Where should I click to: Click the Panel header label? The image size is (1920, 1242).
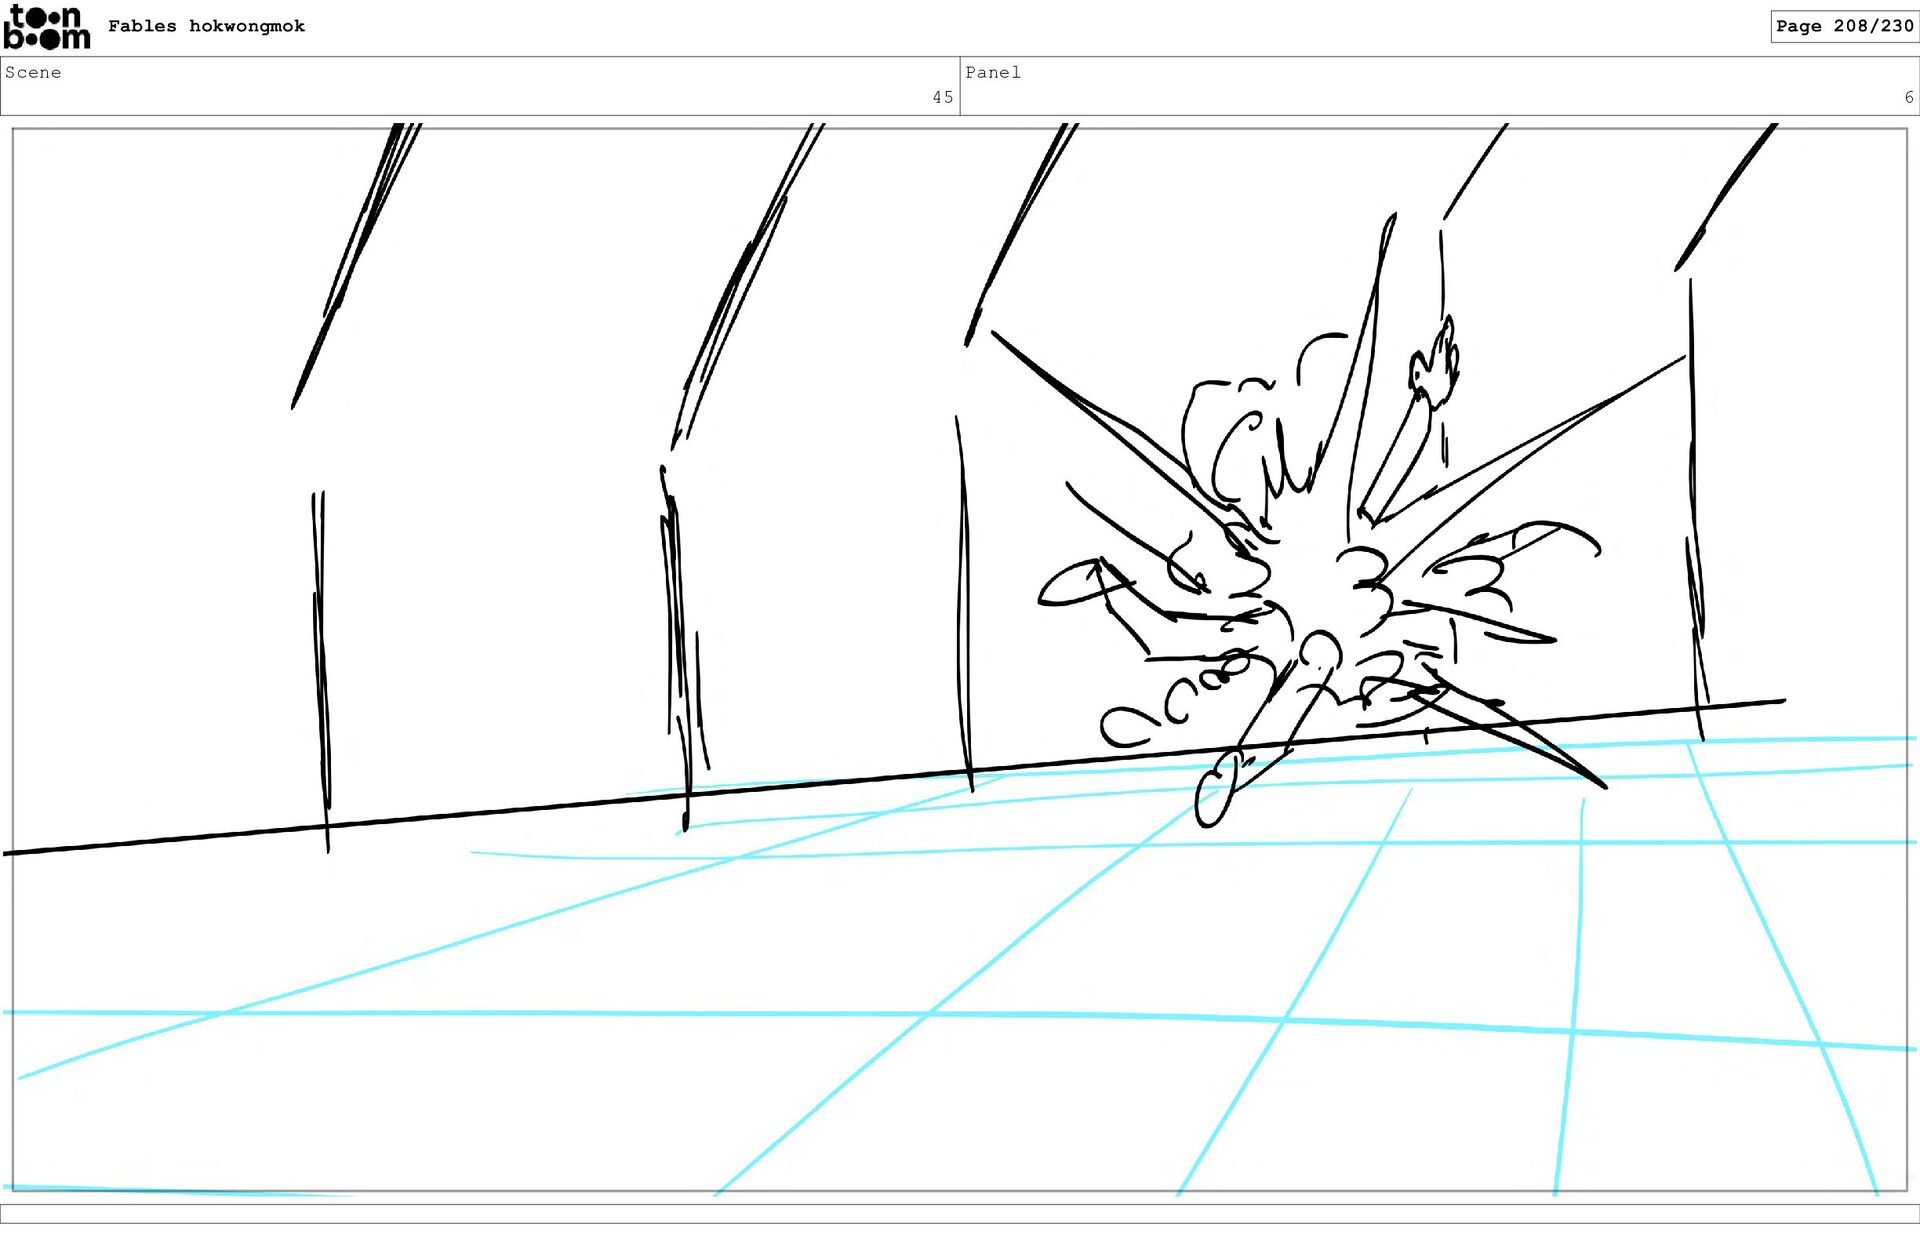pyautogui.click(x=992, y=72)
